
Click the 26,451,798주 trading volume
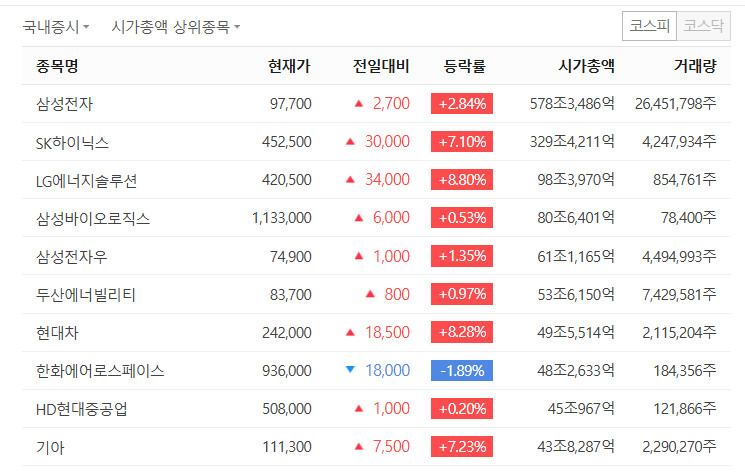coord(676,104)
